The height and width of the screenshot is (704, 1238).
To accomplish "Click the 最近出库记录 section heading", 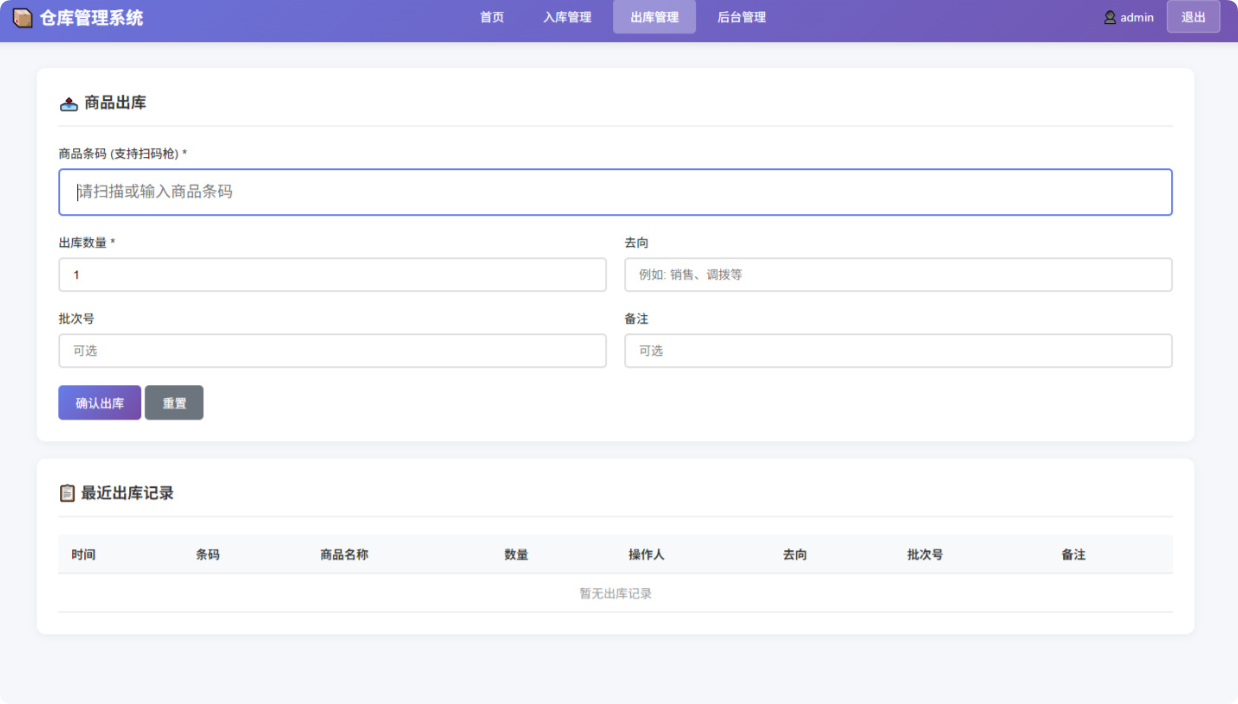I will click(127, 493).
